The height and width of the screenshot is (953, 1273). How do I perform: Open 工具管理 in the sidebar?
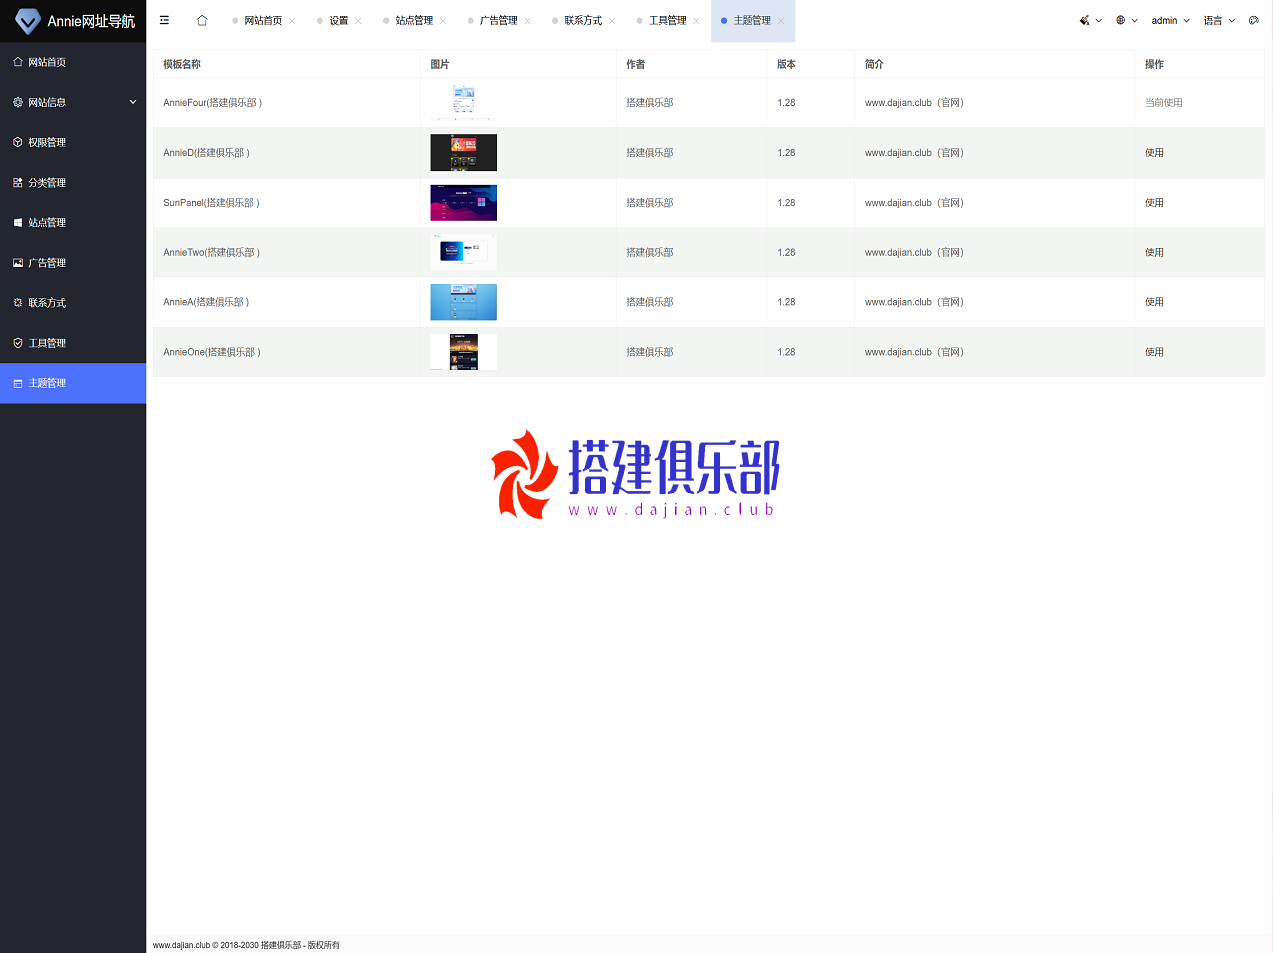coord(73,342)
